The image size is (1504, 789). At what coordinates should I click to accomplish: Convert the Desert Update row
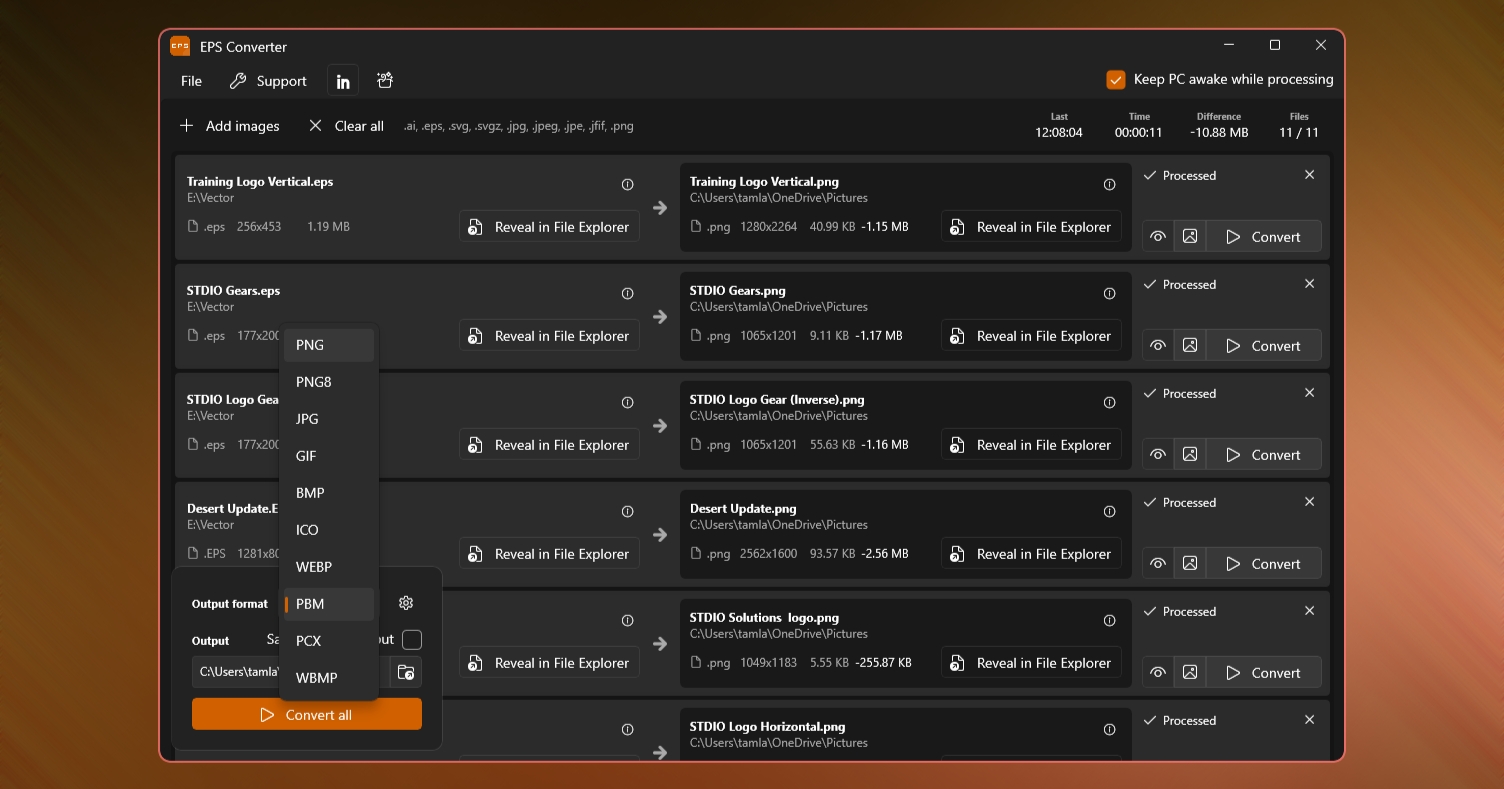coord(1263,564)
